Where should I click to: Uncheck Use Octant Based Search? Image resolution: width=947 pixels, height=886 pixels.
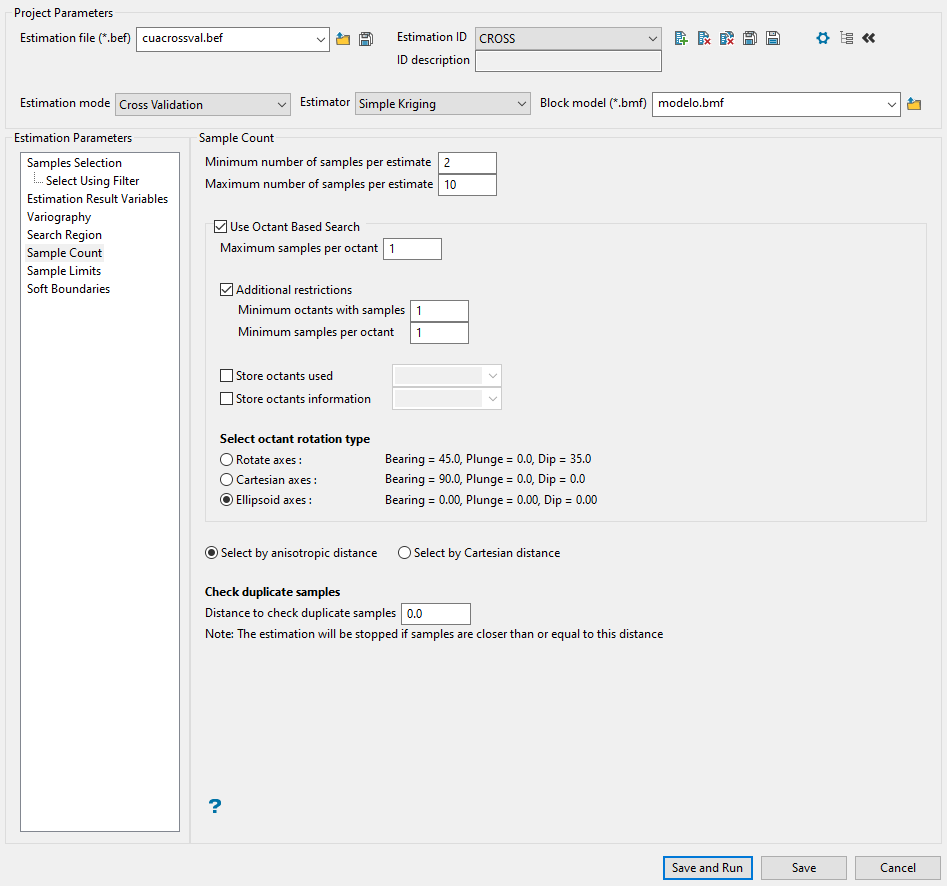click(221, 227)
